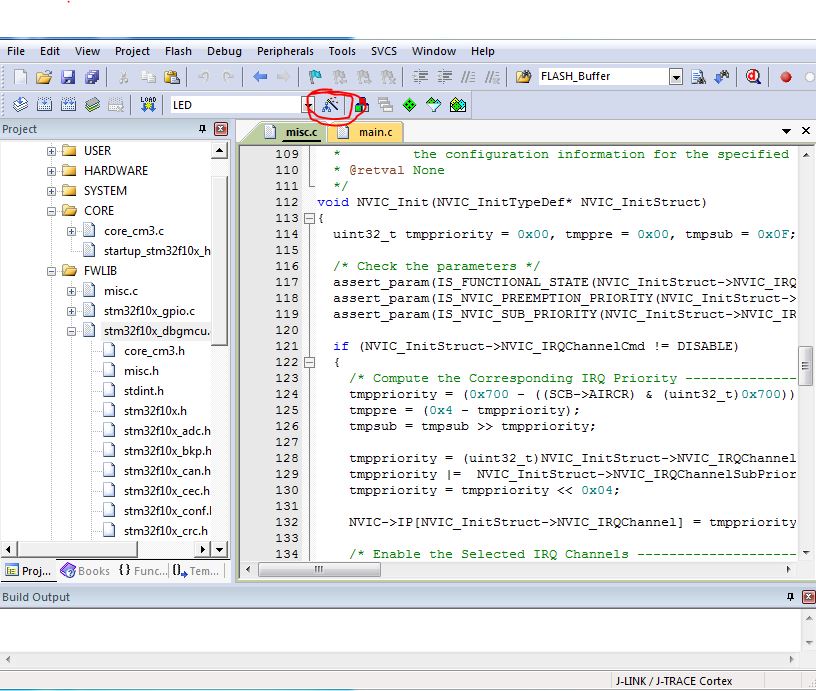Toggle breakpoint using the red dot icon
The width and height of the screenshot is (816, 691).
786,77
